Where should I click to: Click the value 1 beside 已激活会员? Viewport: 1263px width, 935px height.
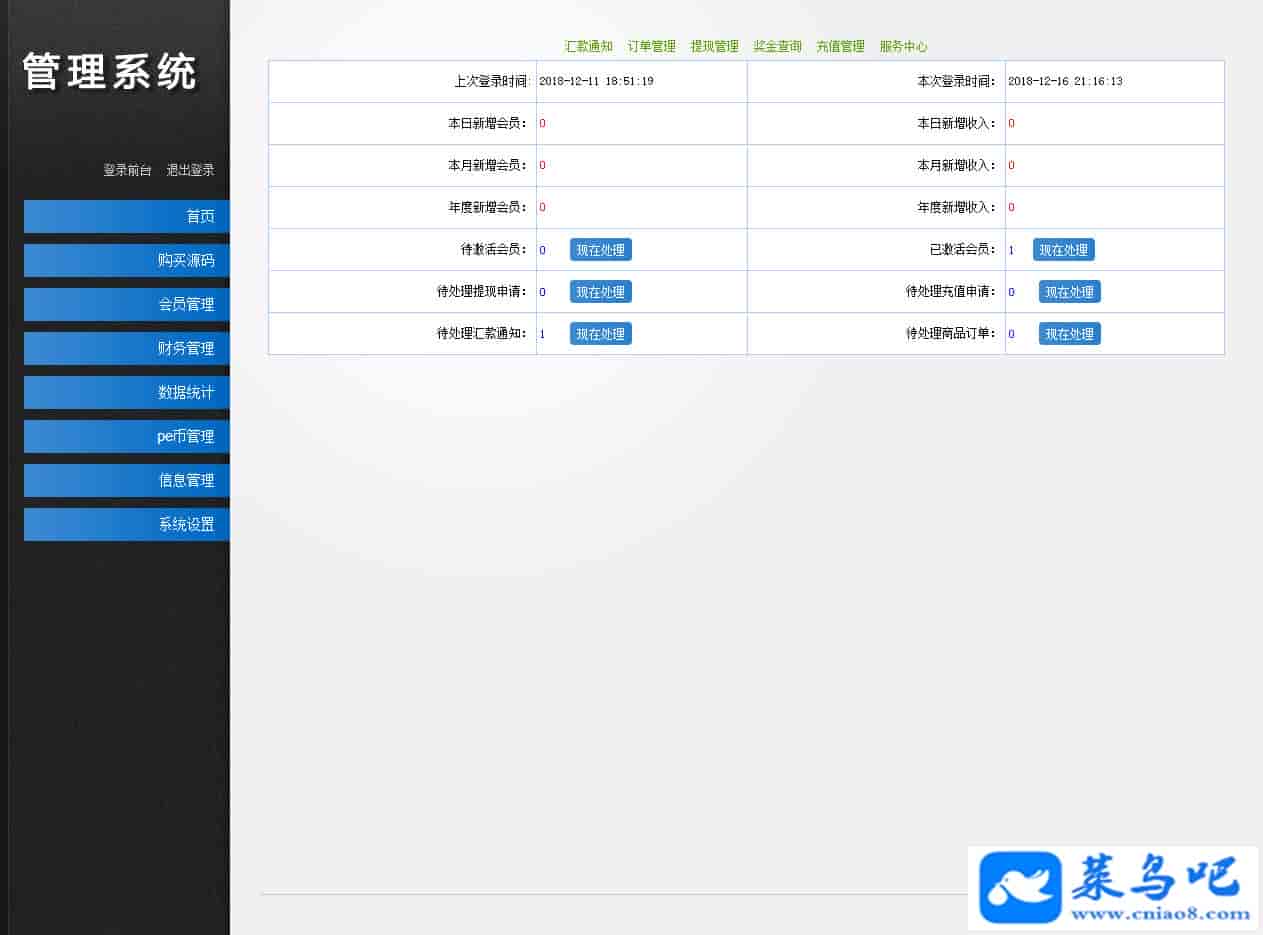1011,250
